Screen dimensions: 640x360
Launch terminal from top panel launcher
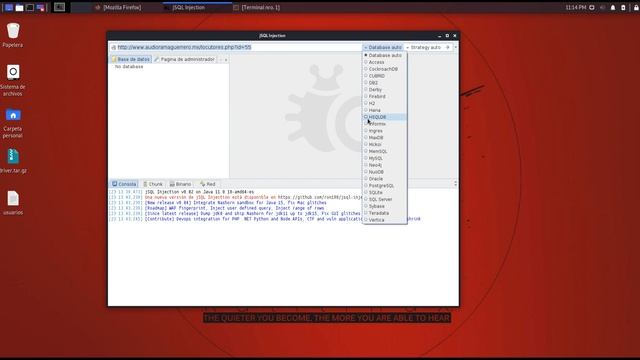(30, 7)
